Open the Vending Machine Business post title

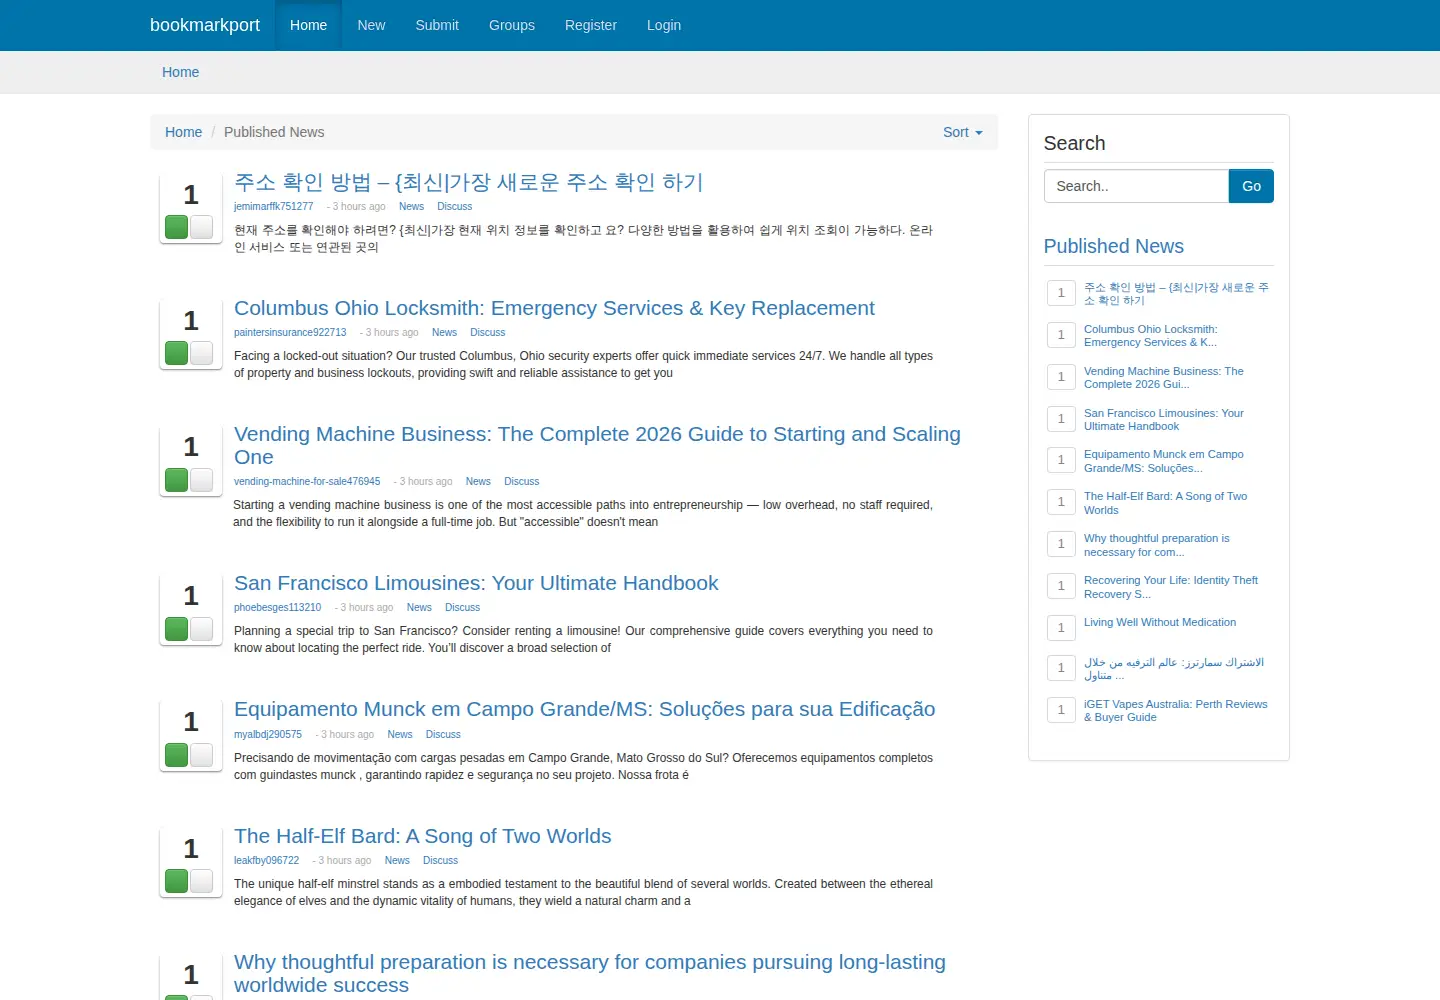tap(597, 445)
